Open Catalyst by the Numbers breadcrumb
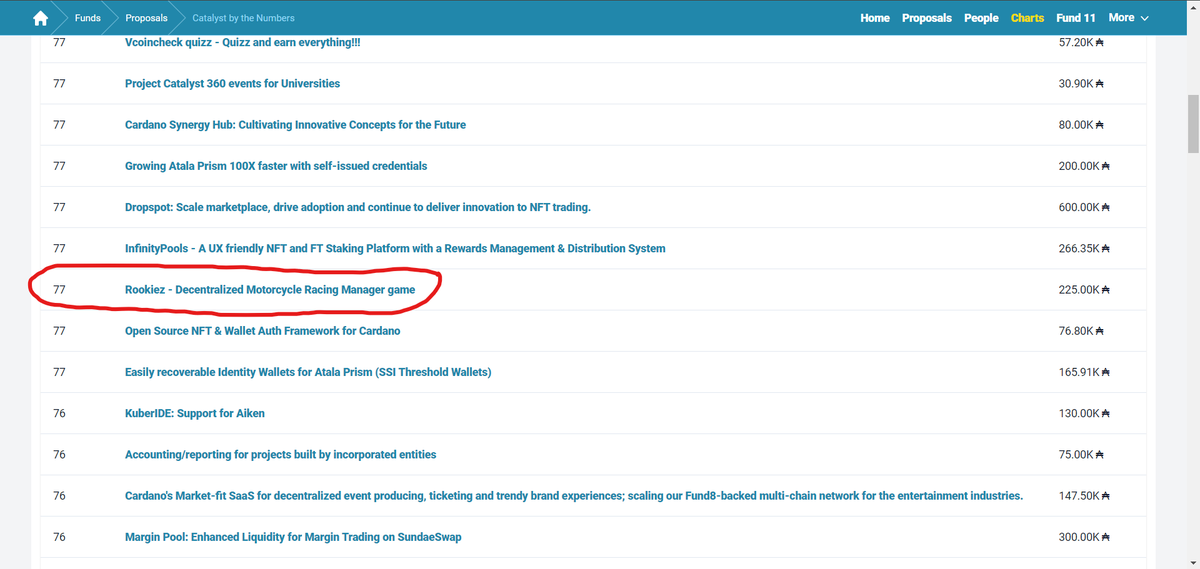Screen dimensions: 1200x569 [243, 18]
